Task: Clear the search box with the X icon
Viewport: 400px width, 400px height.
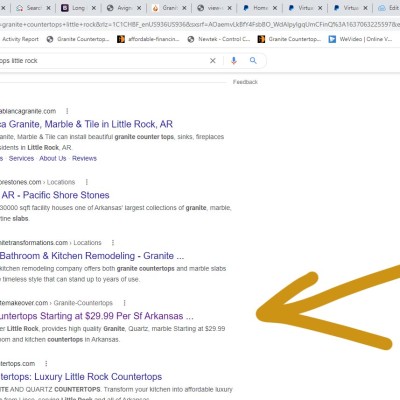Action: 213,61
